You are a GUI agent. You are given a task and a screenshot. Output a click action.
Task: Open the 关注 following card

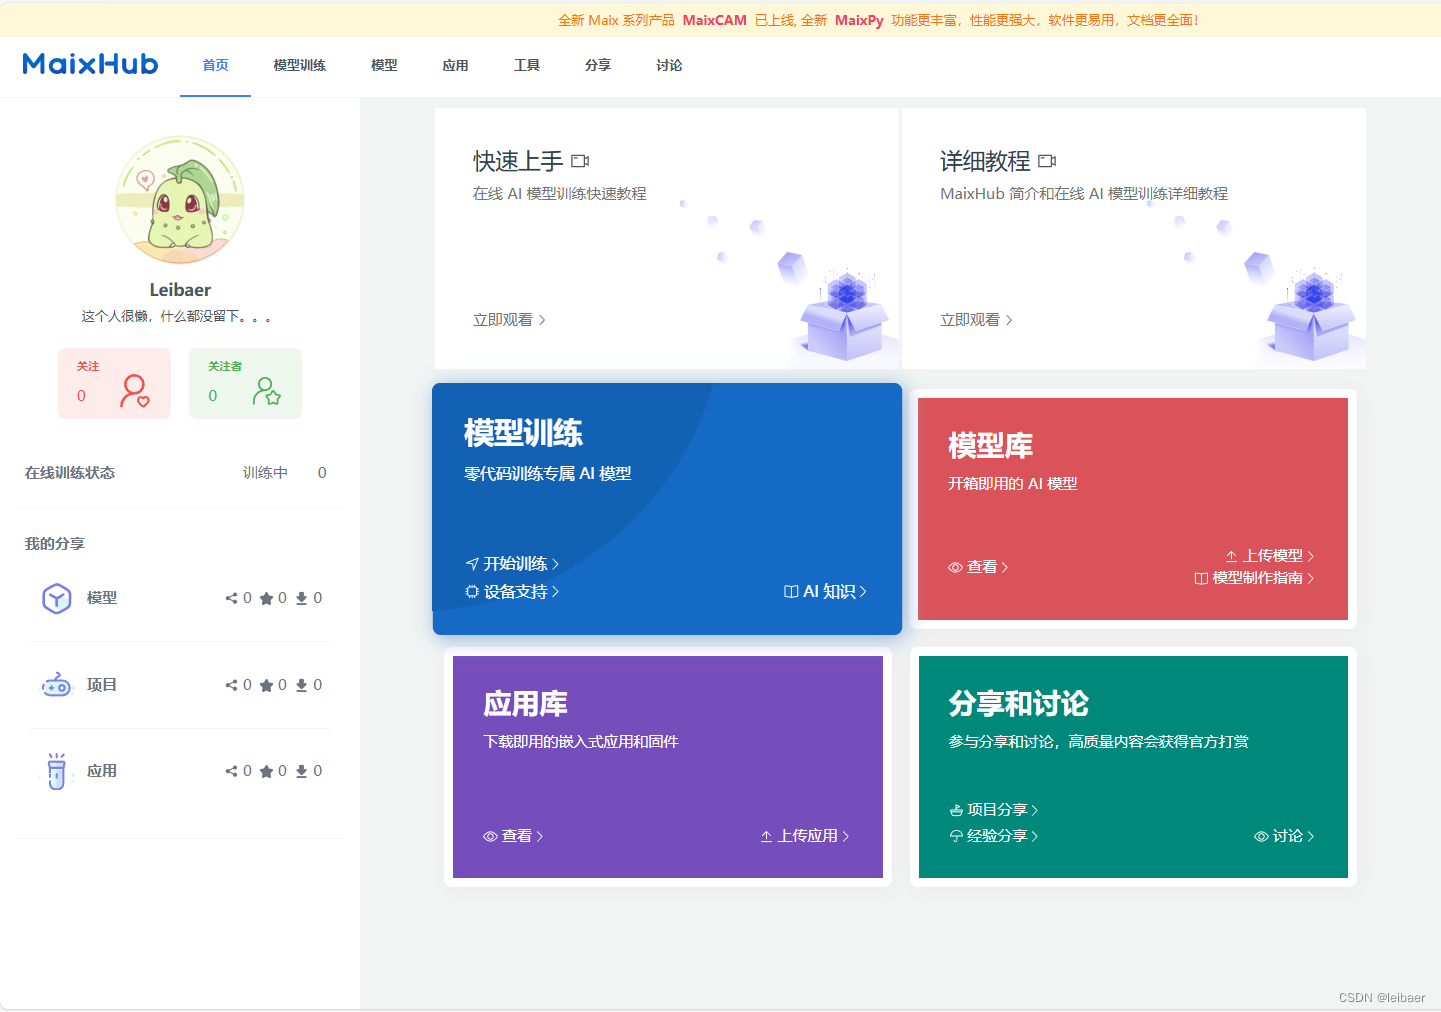click(114, 383)
